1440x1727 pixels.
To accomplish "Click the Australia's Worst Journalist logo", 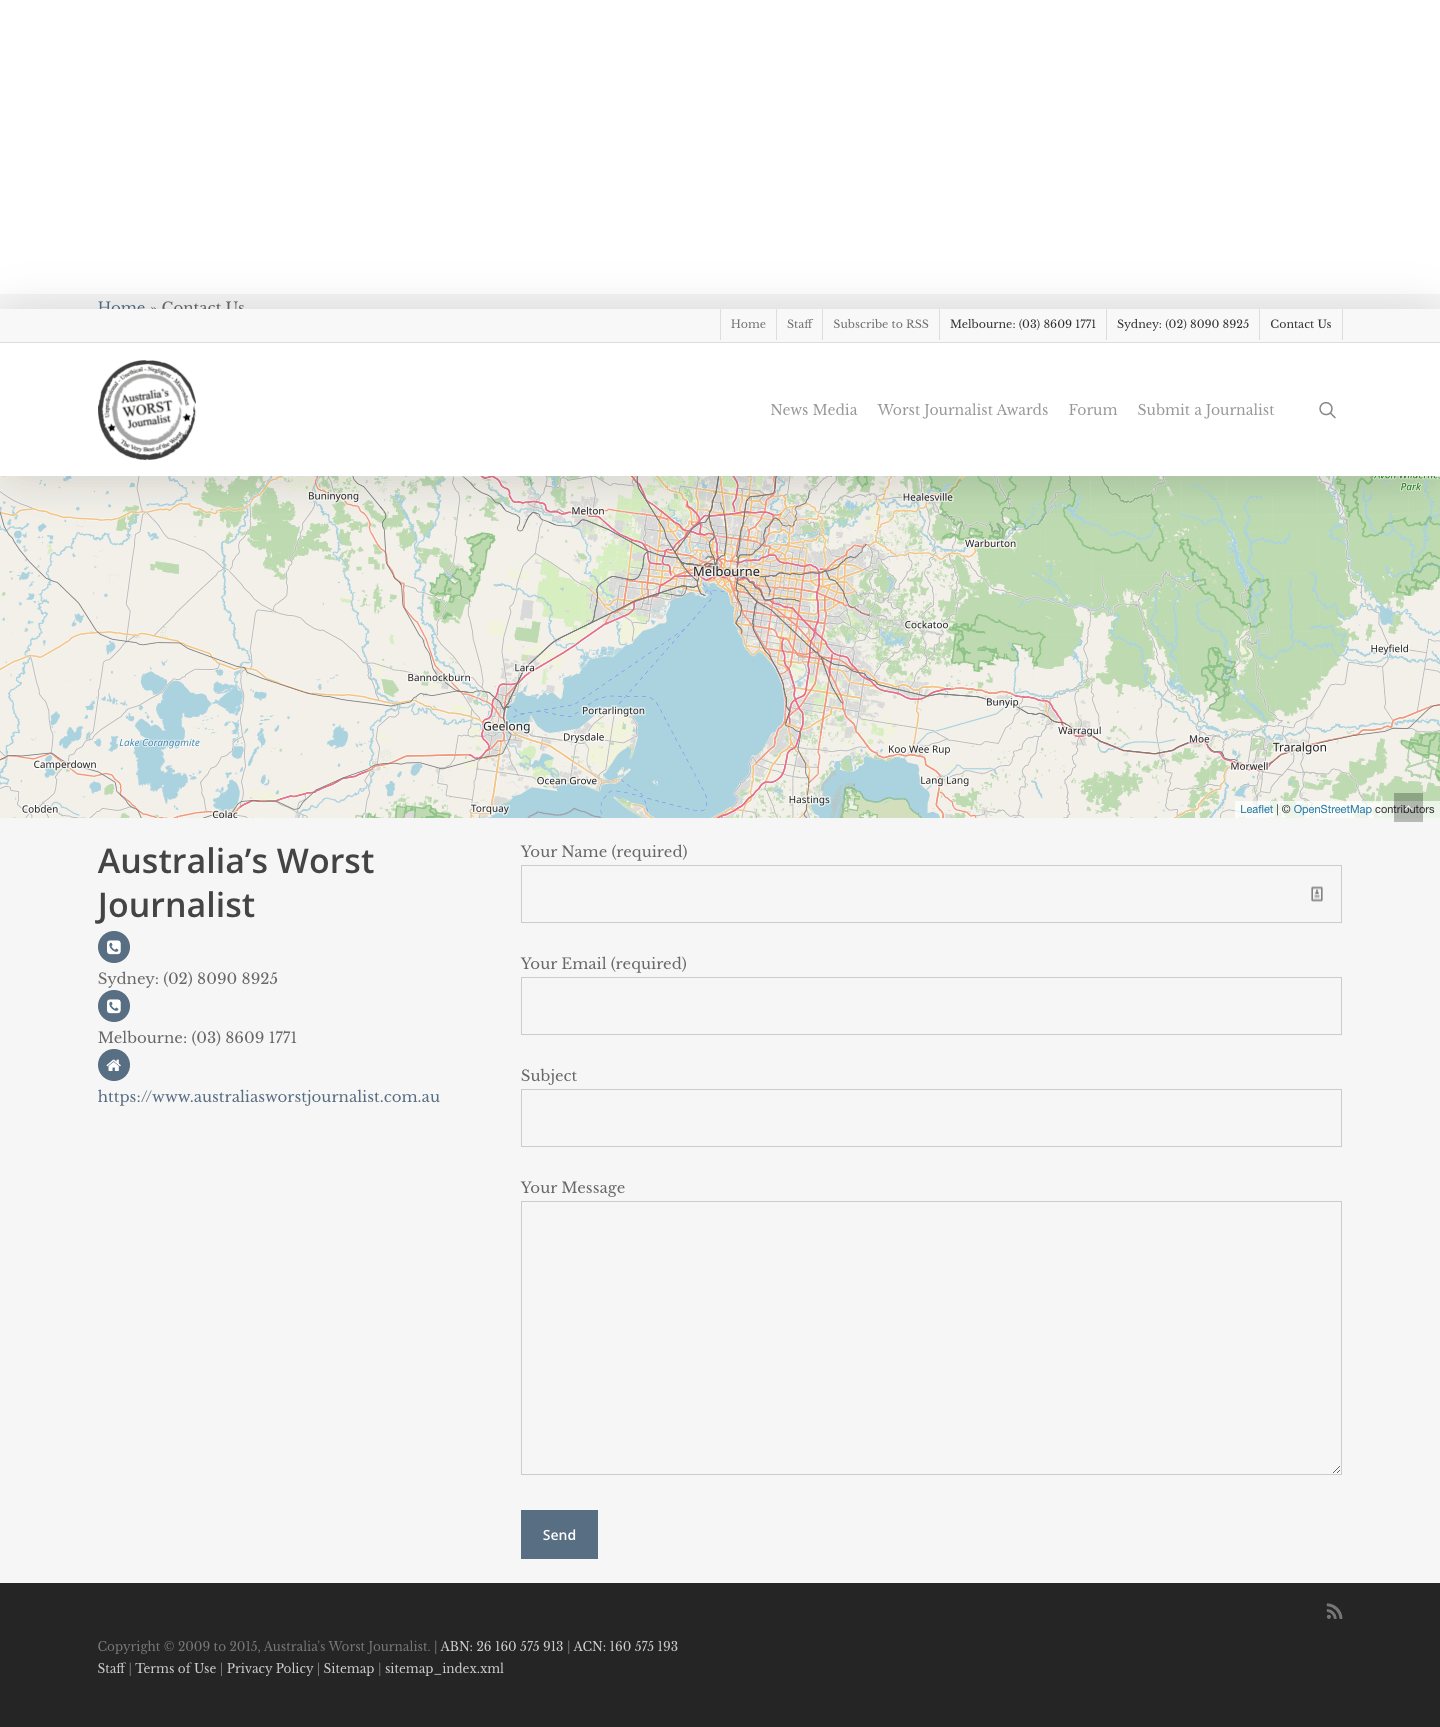I will pyautogui.click(x=147, y=410).
